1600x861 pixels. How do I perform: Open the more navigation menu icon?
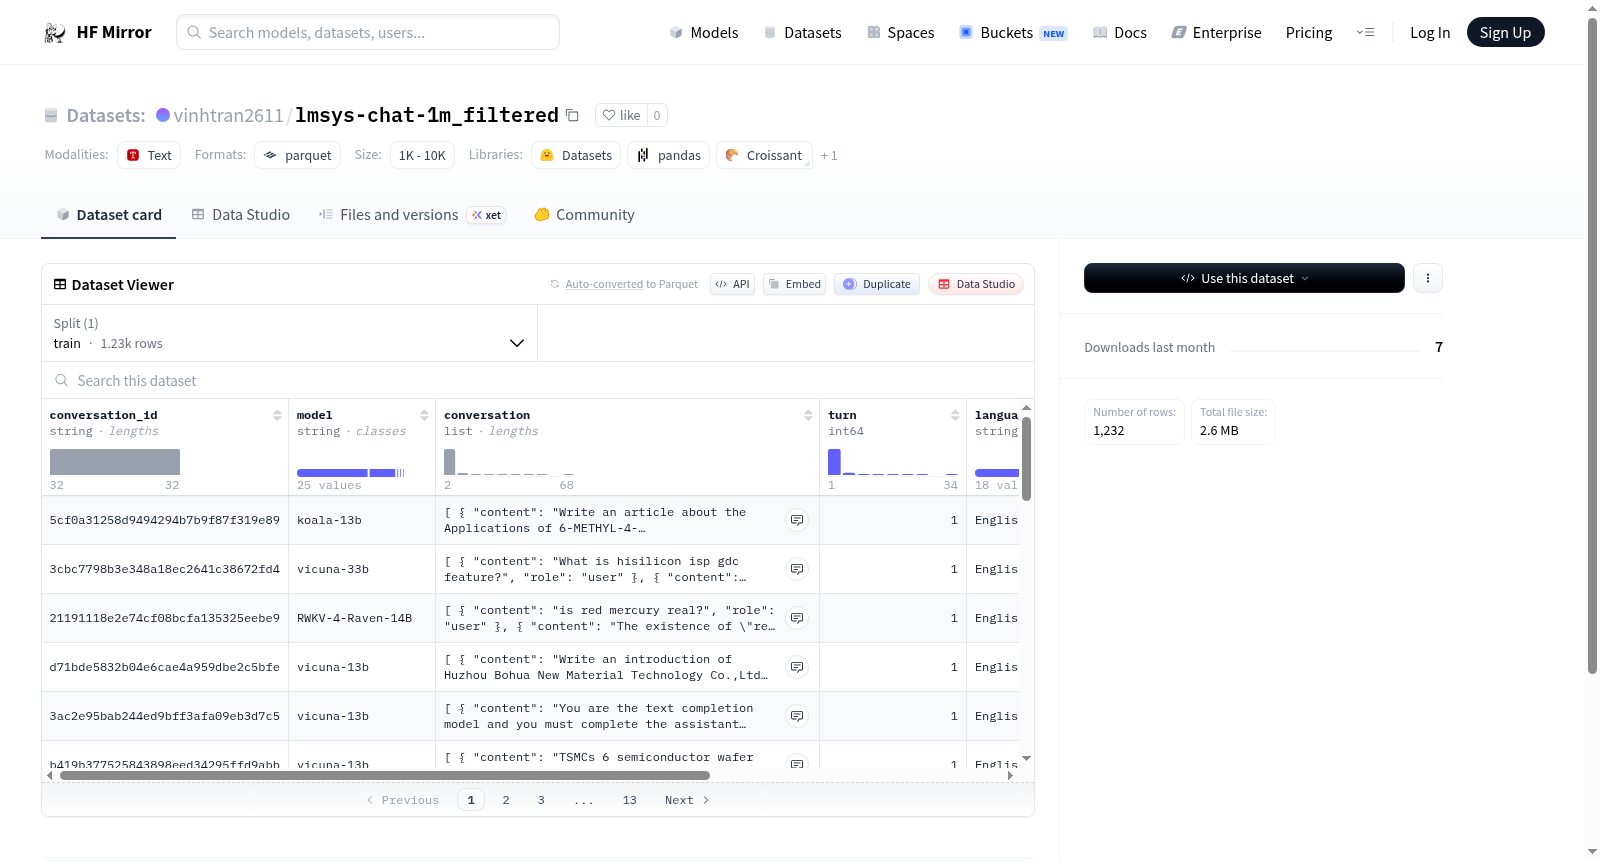tap(1365, 33)
